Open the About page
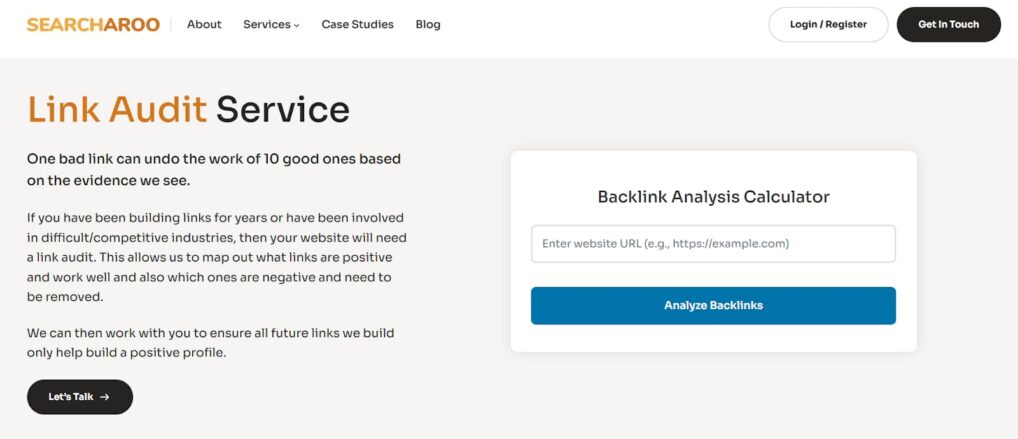The width and height of the screenshot is (1018, 439). (x=204, y=25)
